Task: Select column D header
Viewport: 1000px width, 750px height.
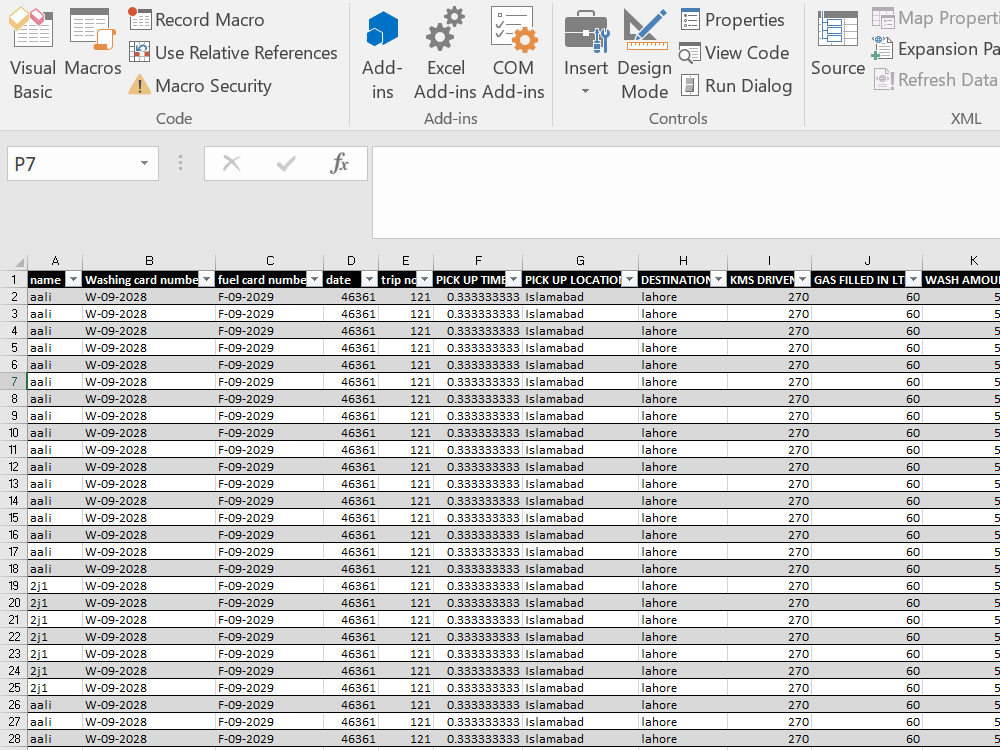Action: 351,261
